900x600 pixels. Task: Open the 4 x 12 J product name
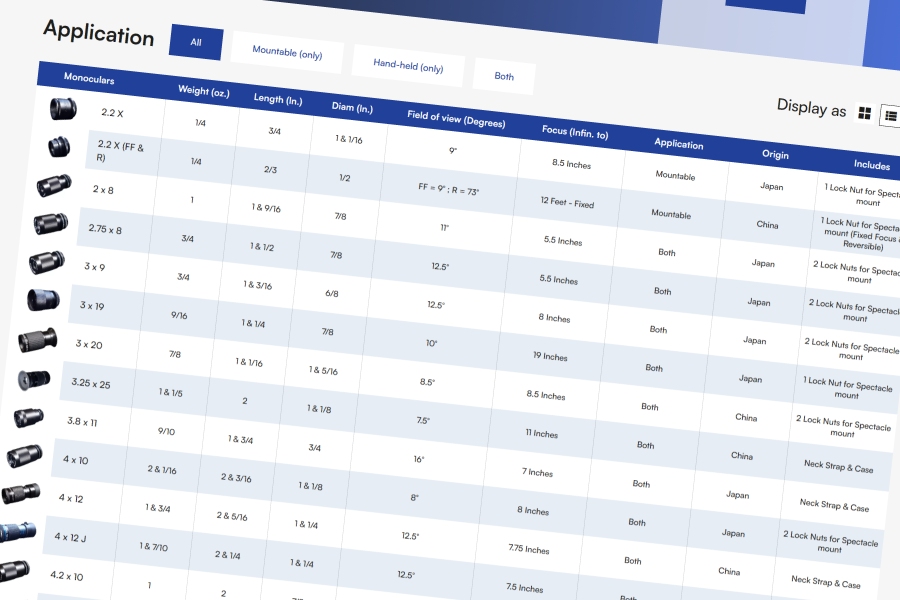(70, 537)
